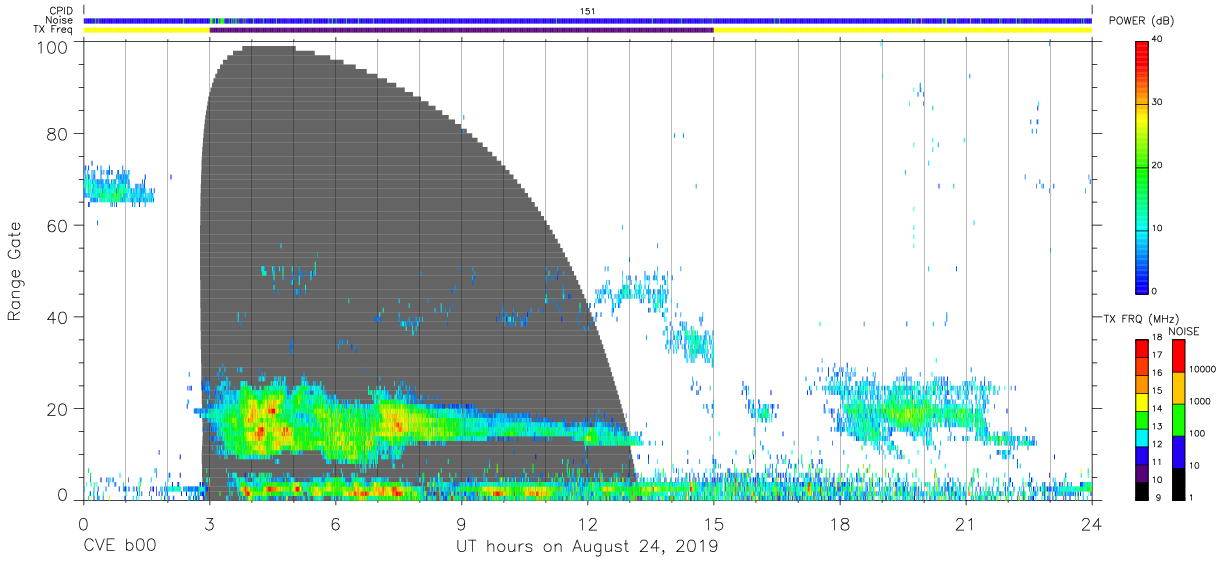Click the TX FRQ frequency colorbar

[1141, 420]
